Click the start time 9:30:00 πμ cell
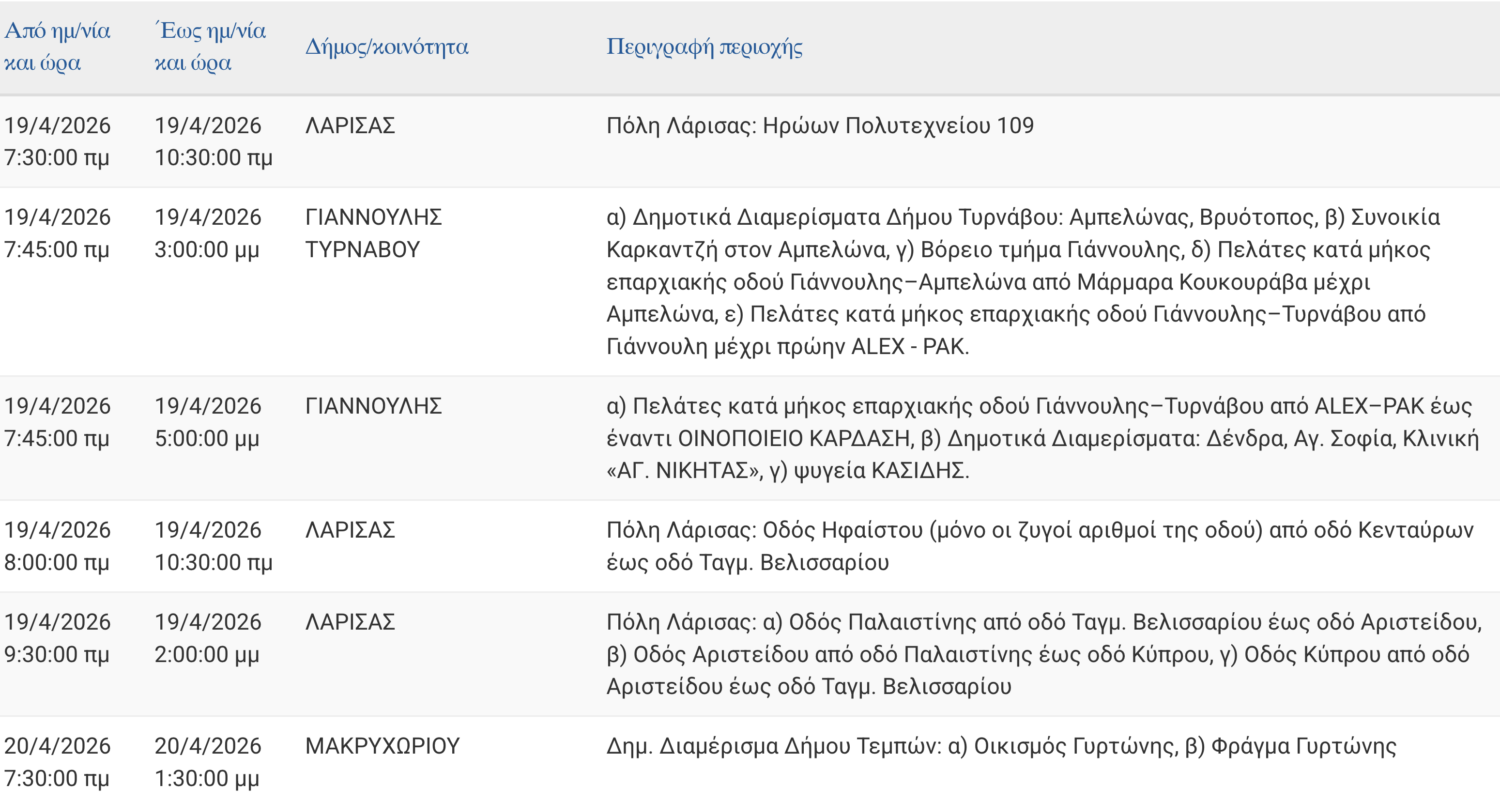Screen dimensions: 1500x803 tap(57, 638)
